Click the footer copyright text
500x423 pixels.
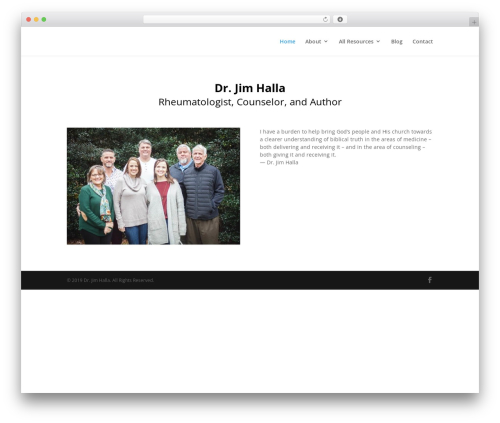[110, 280]
